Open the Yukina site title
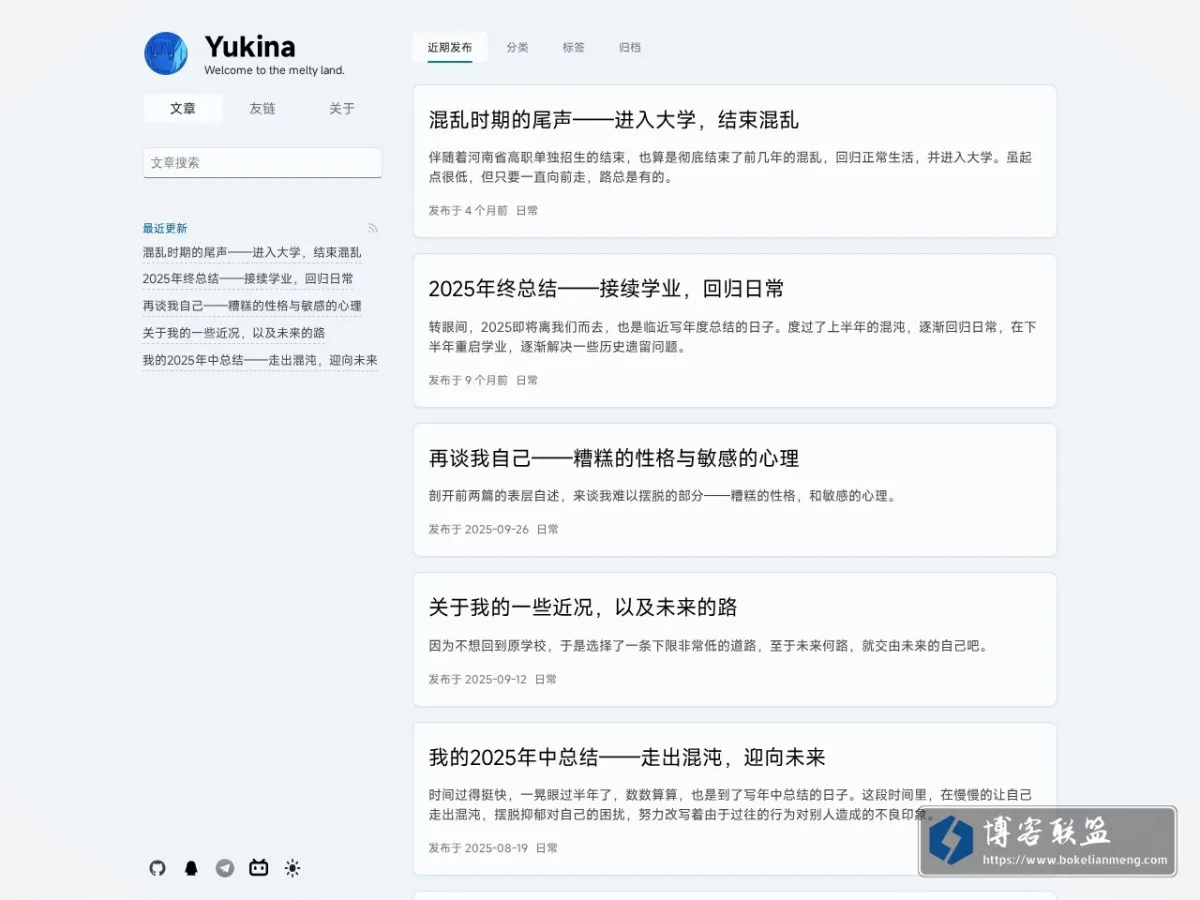This screenshot has height=900, width=1200. [x=250, y=47]
